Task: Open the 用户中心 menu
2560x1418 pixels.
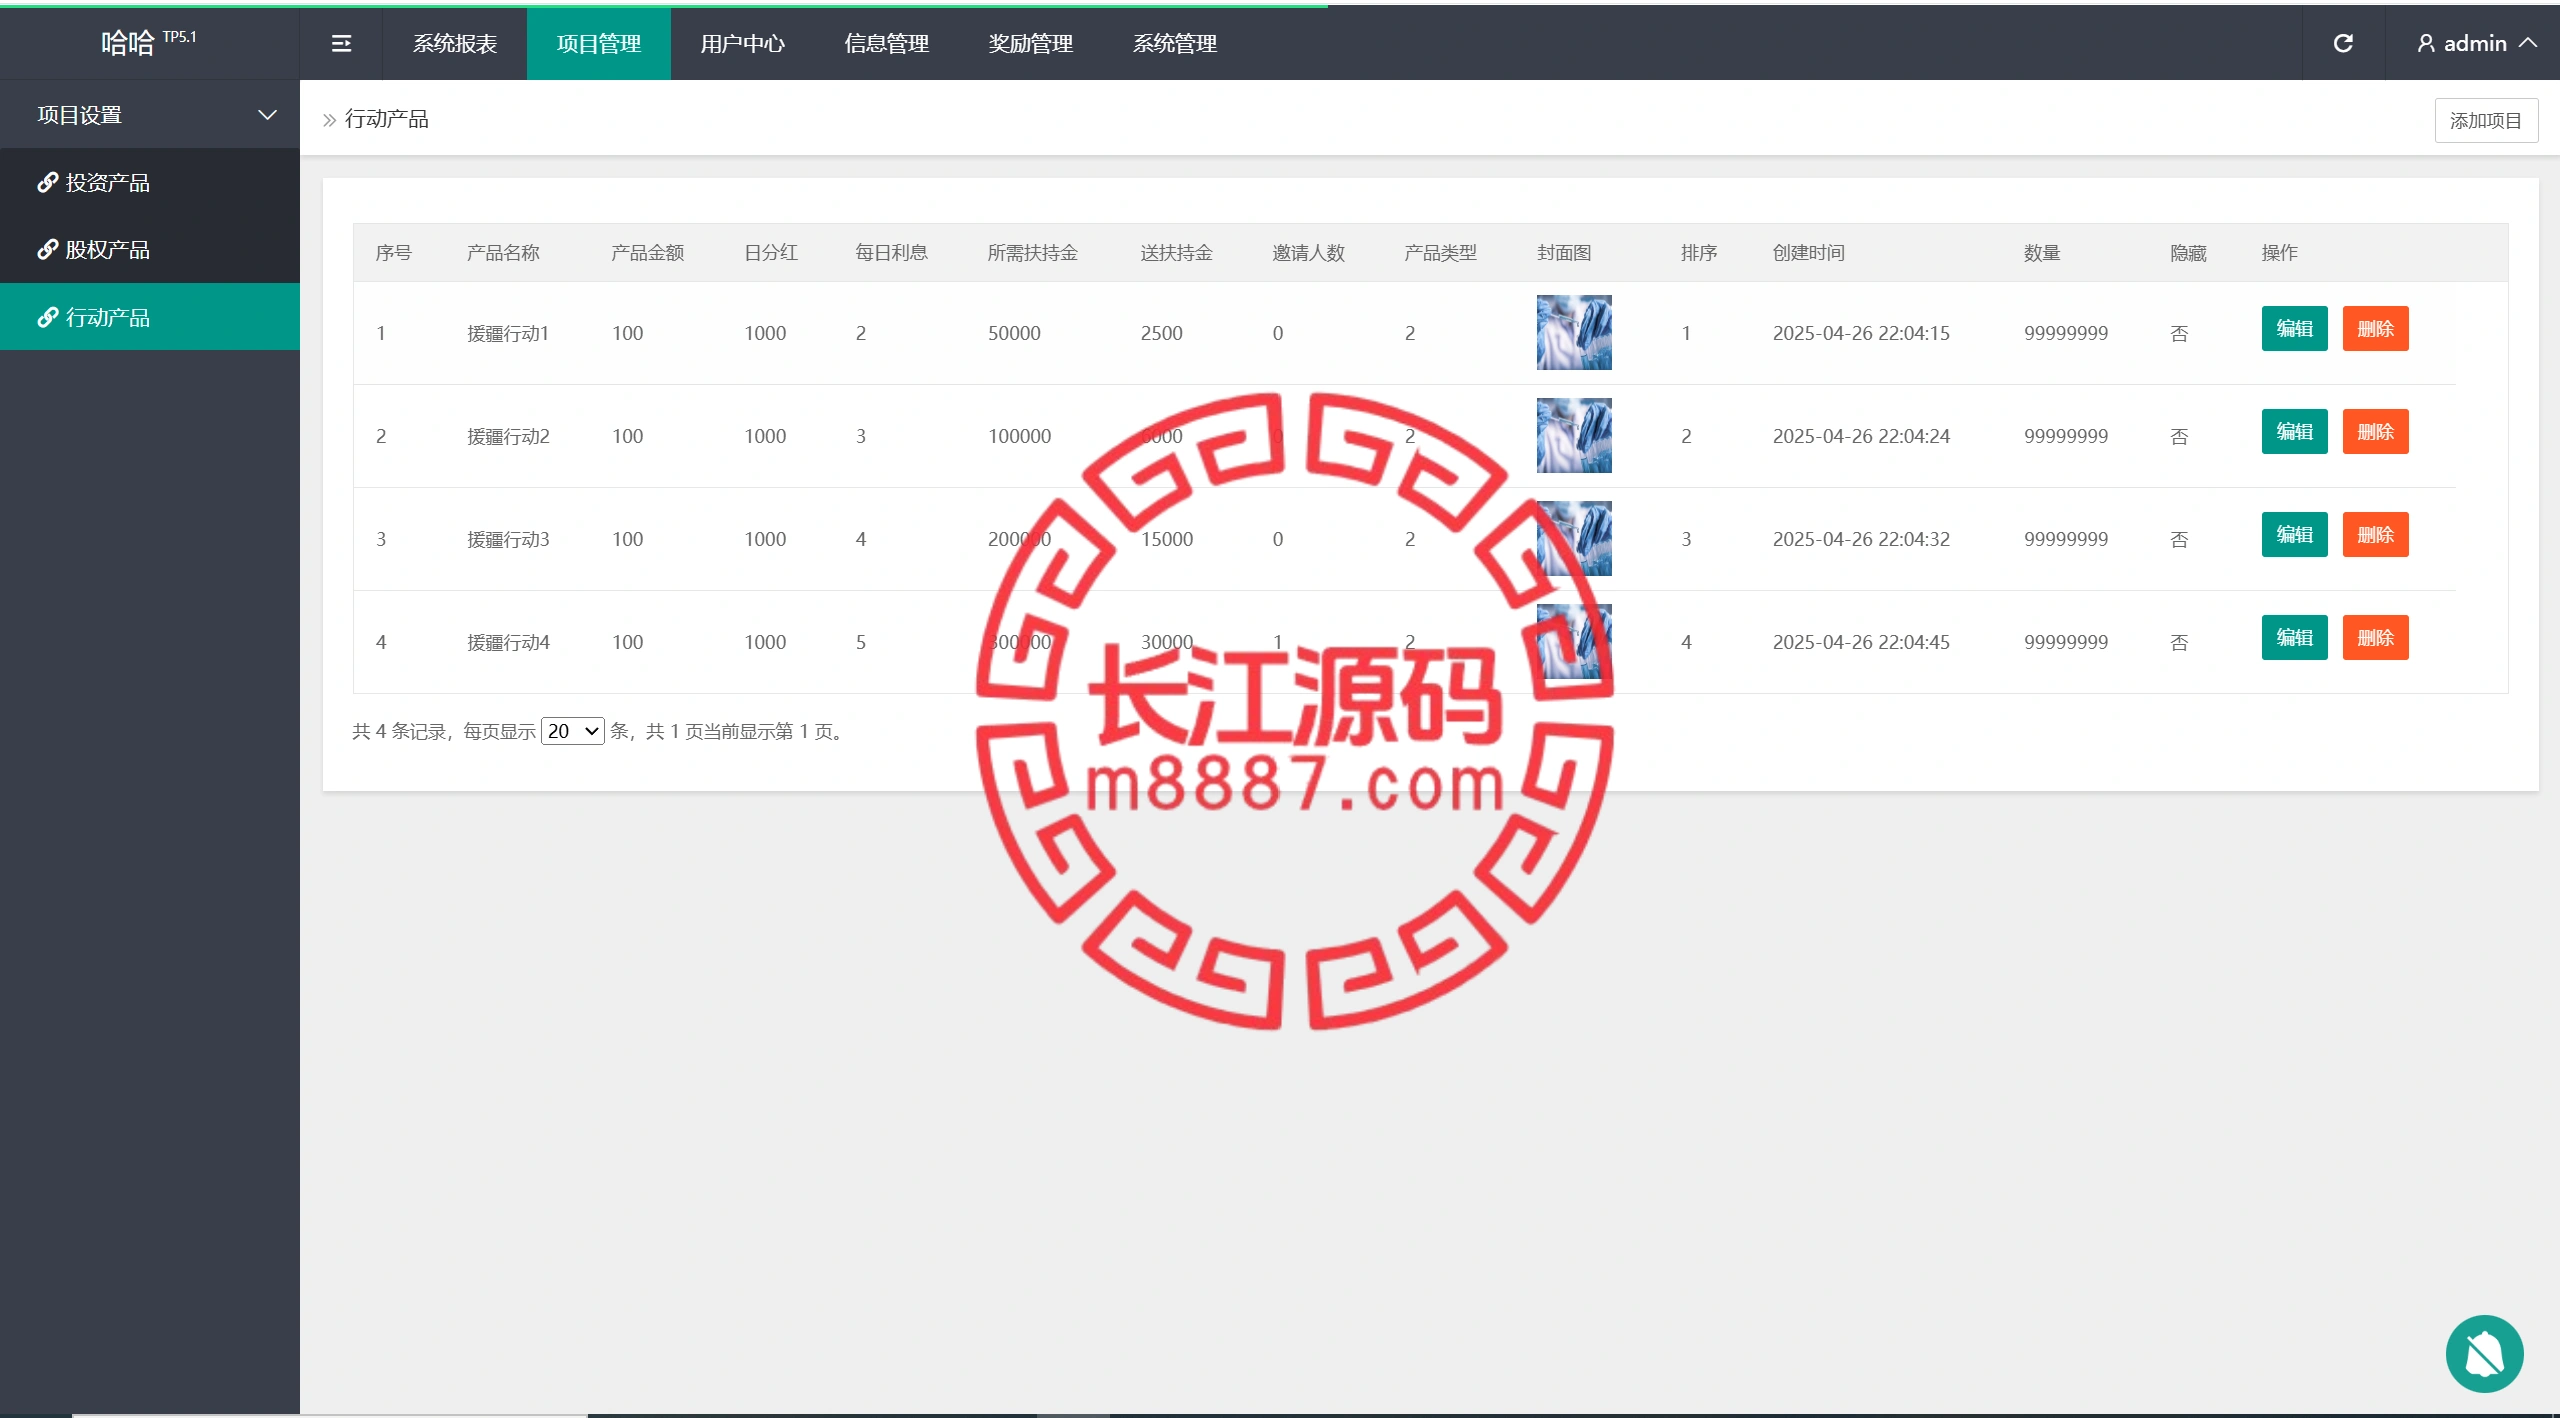Action: [743, 43]
